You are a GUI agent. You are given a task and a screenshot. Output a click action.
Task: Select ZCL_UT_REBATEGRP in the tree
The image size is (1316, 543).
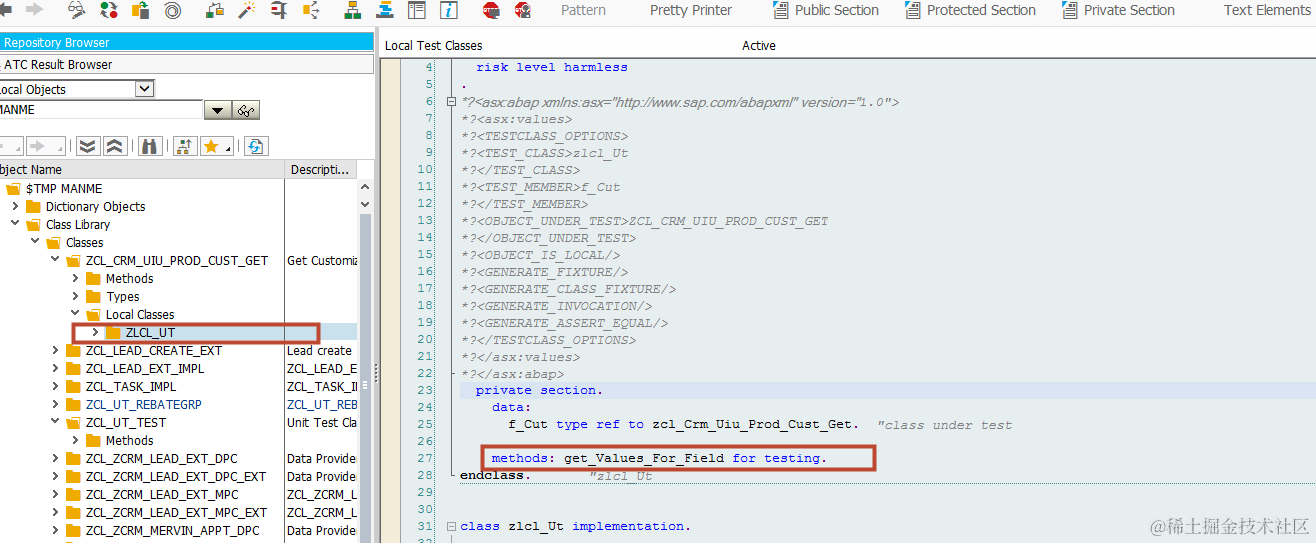pyautogui.click(x=143, y=404)
